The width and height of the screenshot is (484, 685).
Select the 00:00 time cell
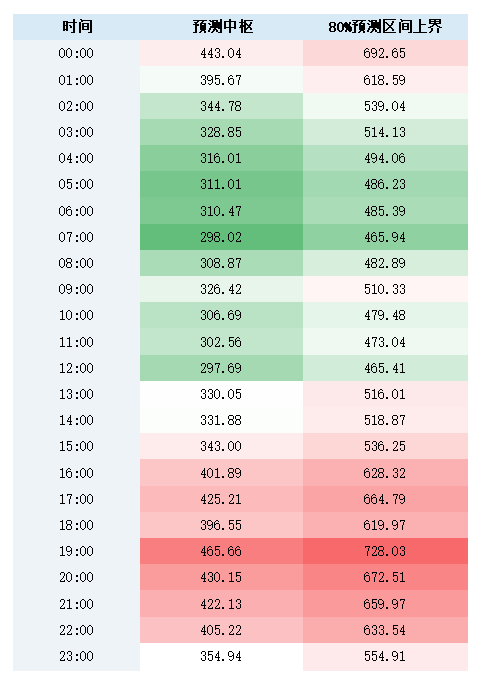click(76, 53)
